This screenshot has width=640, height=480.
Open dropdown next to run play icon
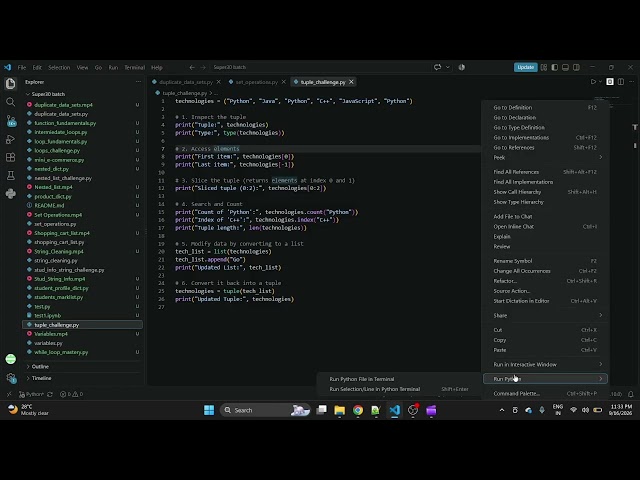(x=600, y=82)
